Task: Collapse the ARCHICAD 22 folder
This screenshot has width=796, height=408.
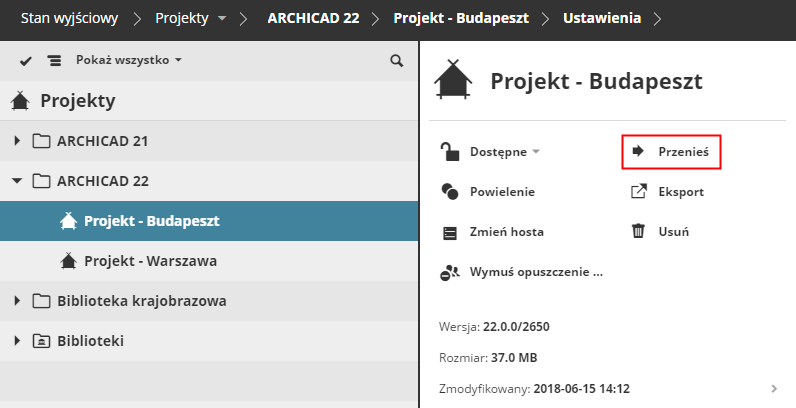Action: coord(17,181)
